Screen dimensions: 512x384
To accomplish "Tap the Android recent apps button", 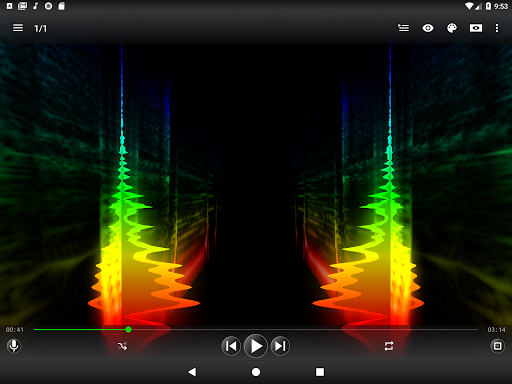I will 320,372.
